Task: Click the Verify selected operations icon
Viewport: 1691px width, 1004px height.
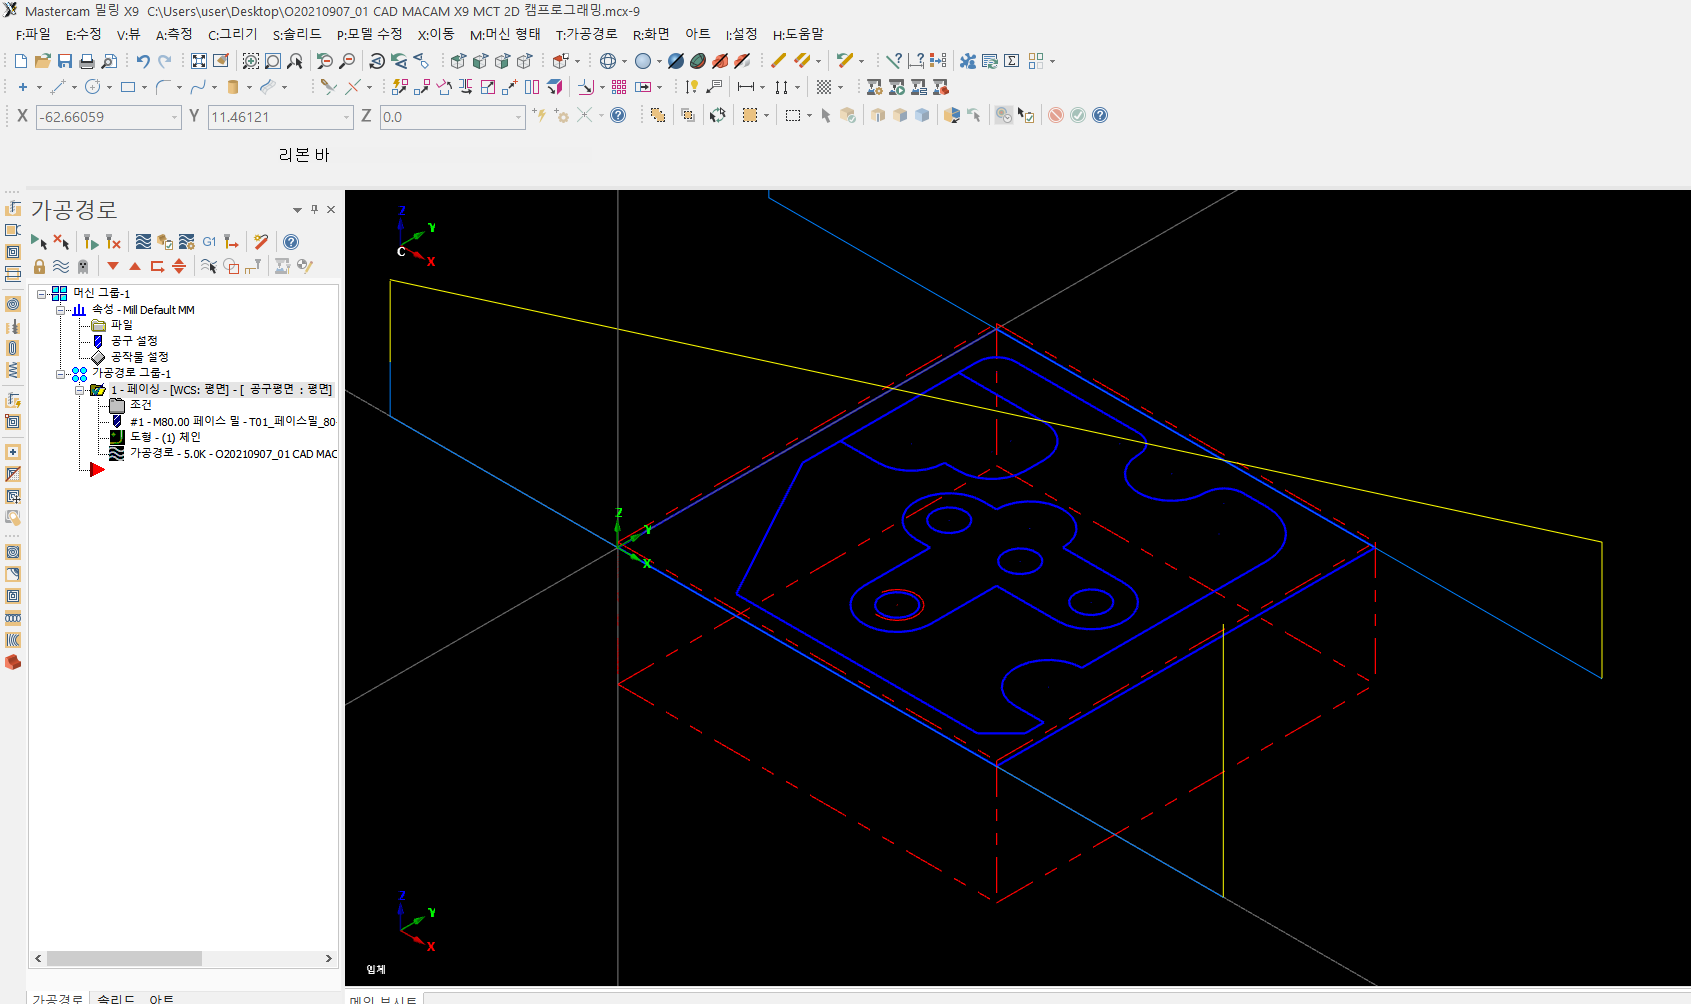Action: (165, 242)
